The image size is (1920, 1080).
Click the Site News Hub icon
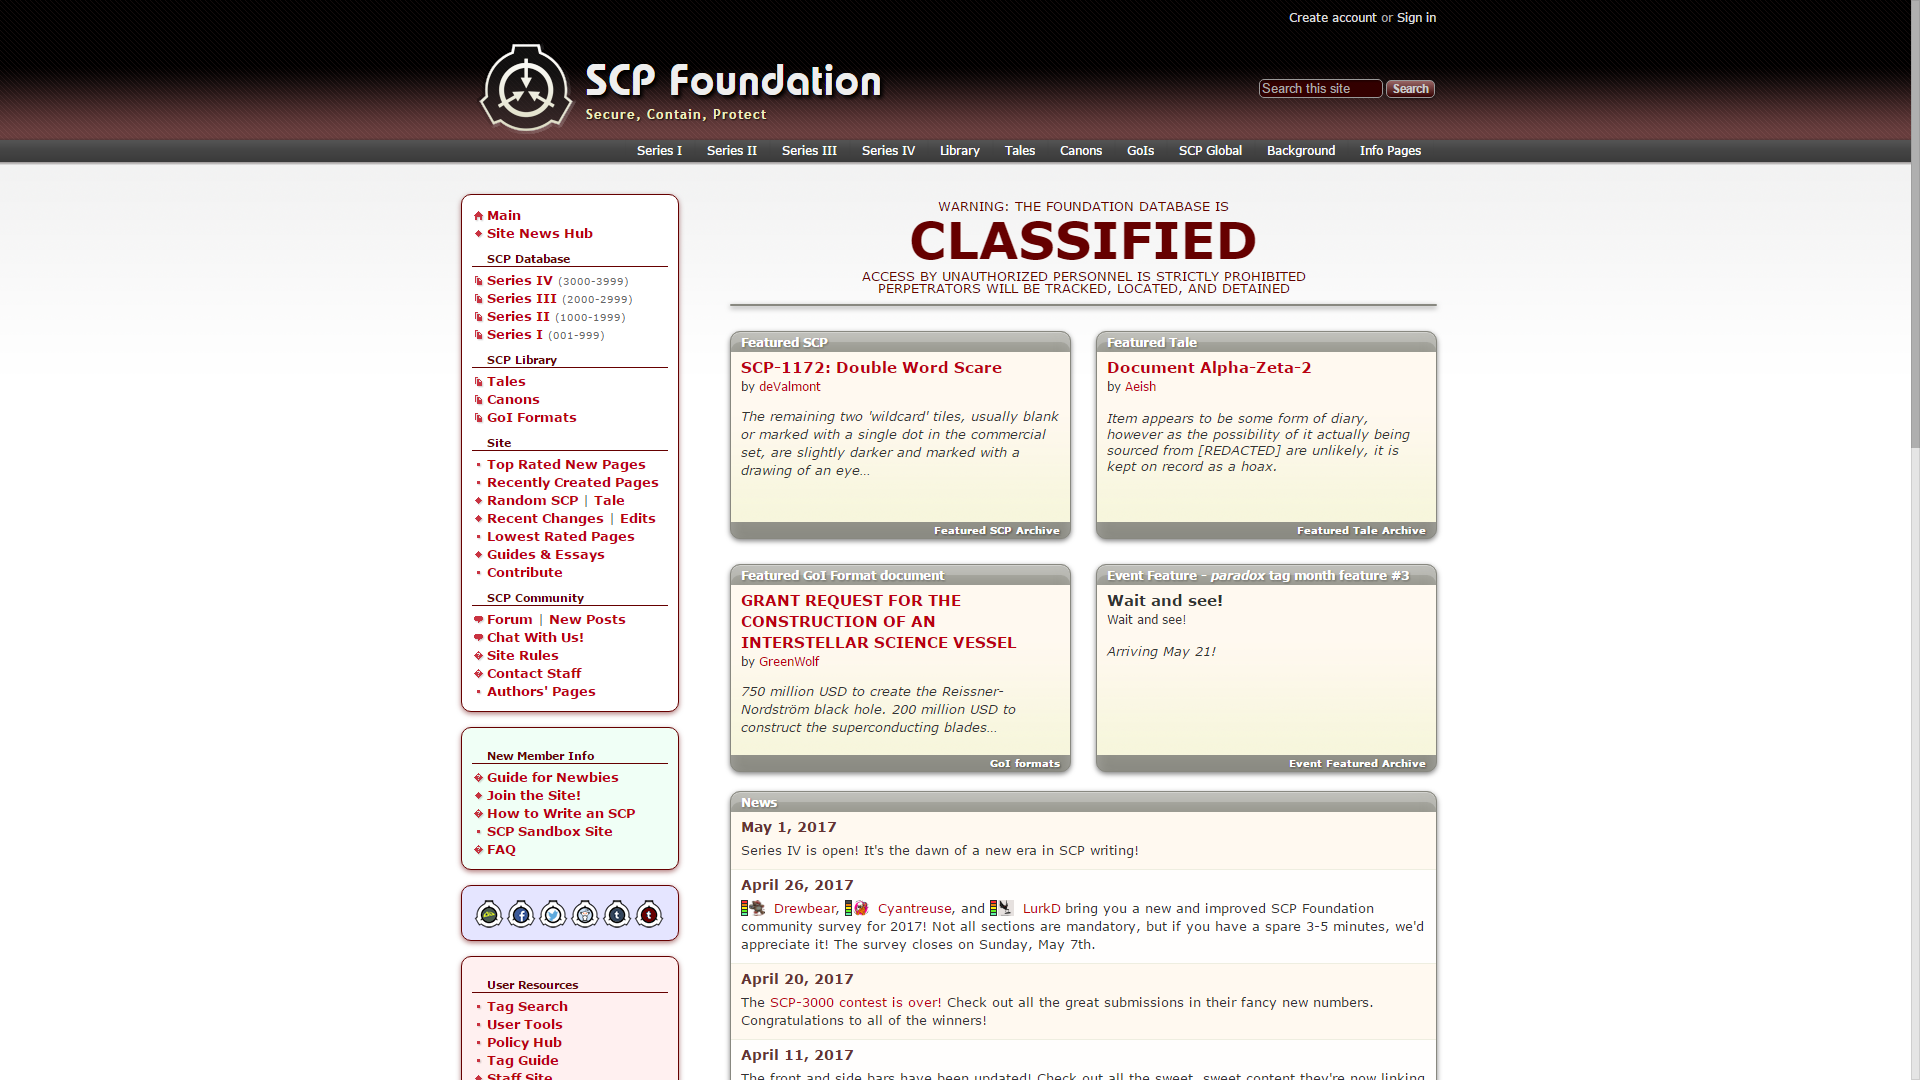(x=479, y=233)
